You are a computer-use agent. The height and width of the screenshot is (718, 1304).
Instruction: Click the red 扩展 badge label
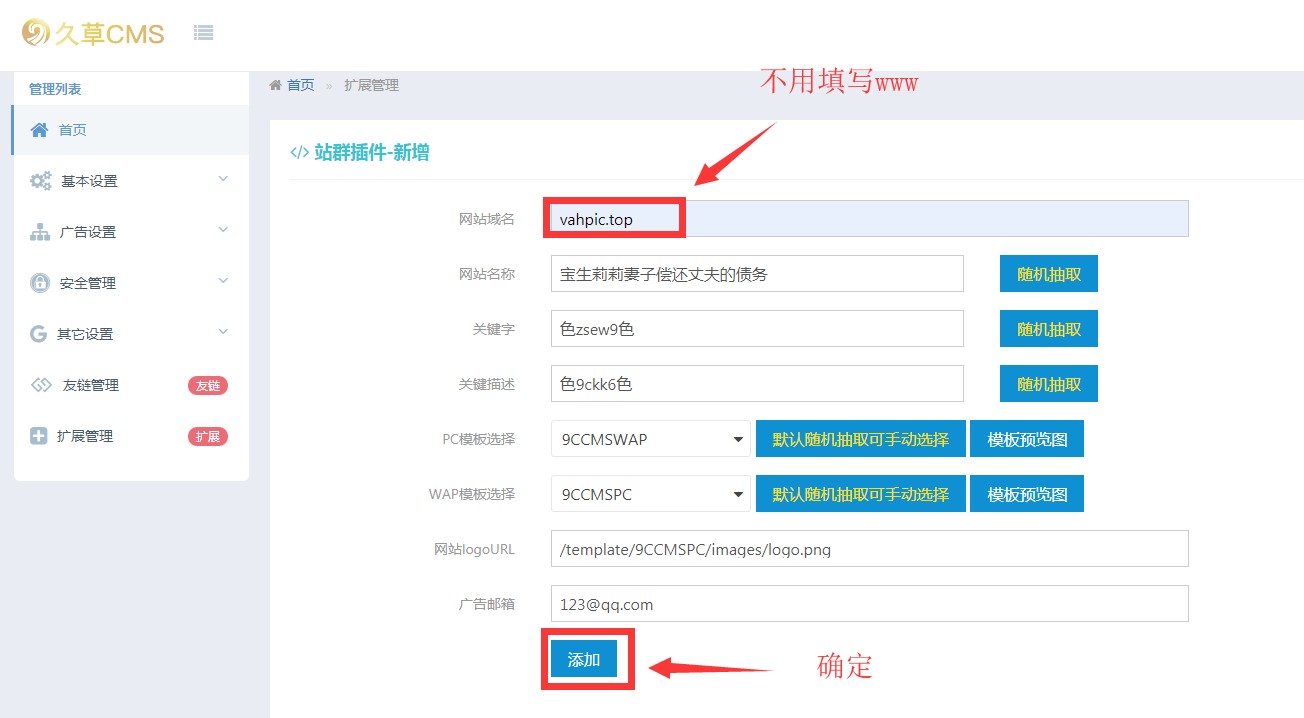(207, 436)
